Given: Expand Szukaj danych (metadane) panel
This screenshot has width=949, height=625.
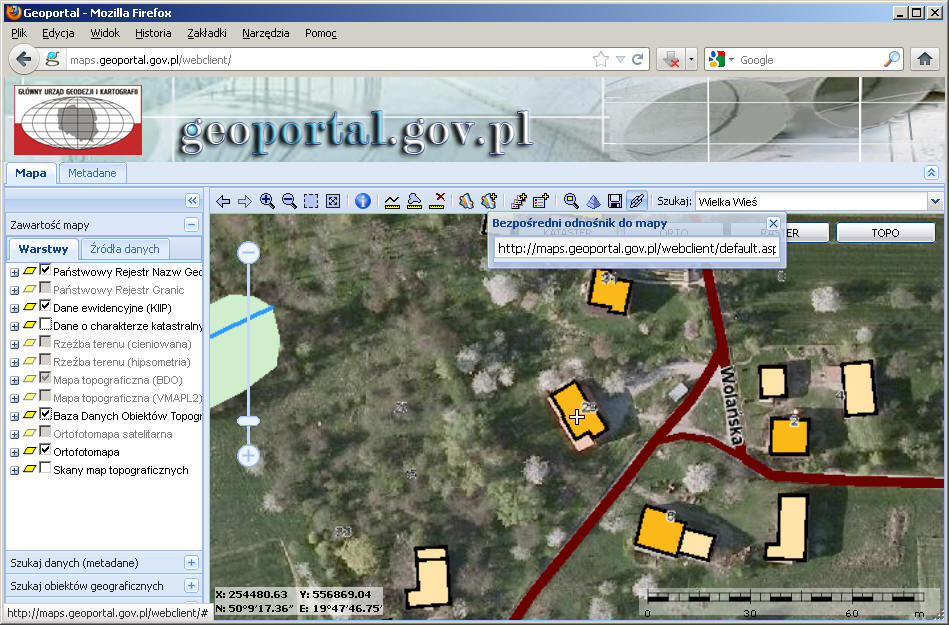Looking at the screenshot, I should click(x=191, y=563).
